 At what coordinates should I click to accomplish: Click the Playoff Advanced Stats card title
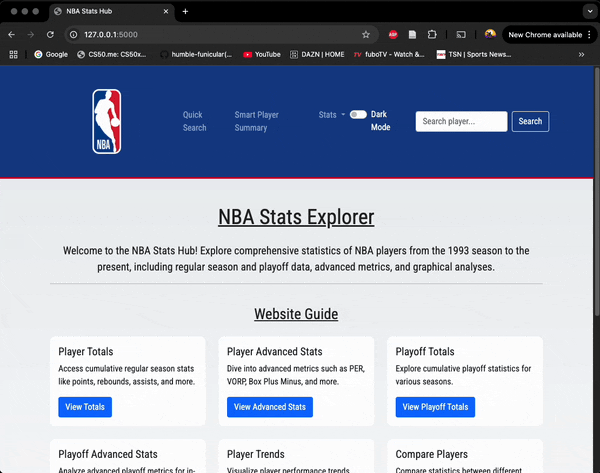pos(108,454)
